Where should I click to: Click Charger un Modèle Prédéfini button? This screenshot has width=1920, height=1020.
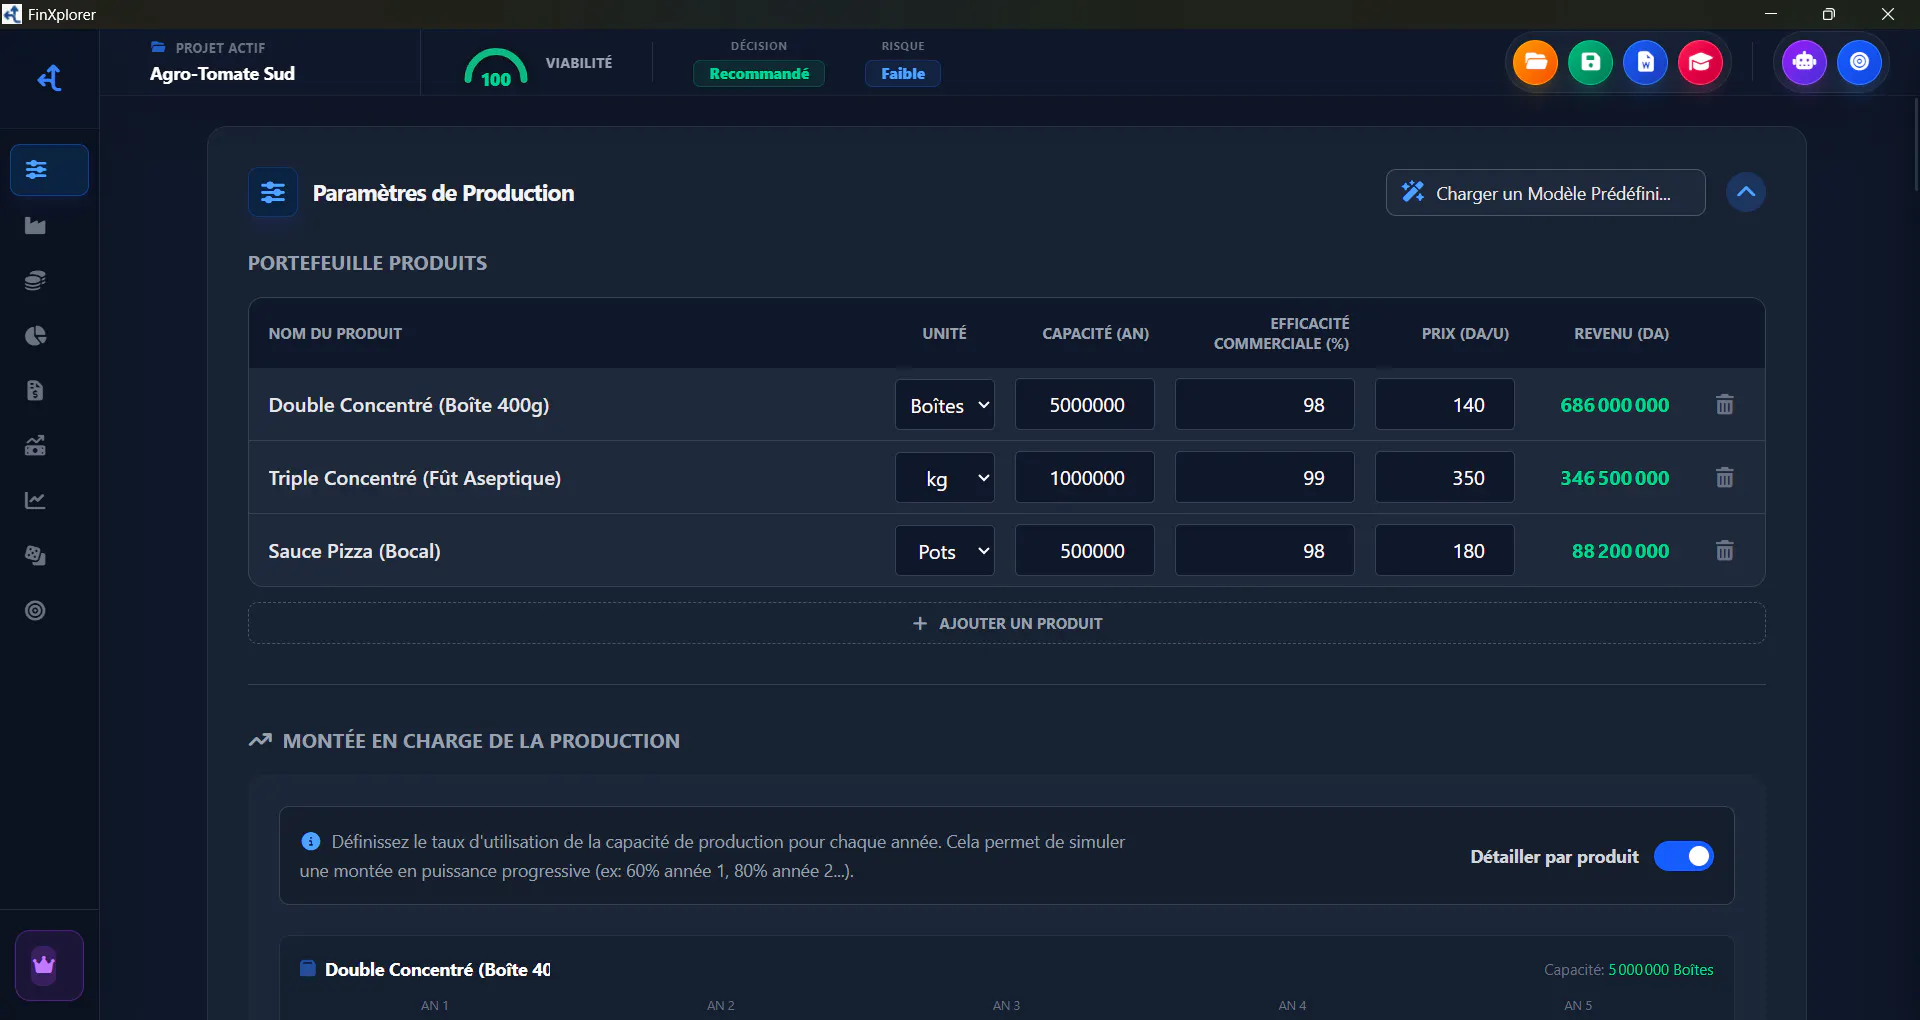click(1546, 192)
